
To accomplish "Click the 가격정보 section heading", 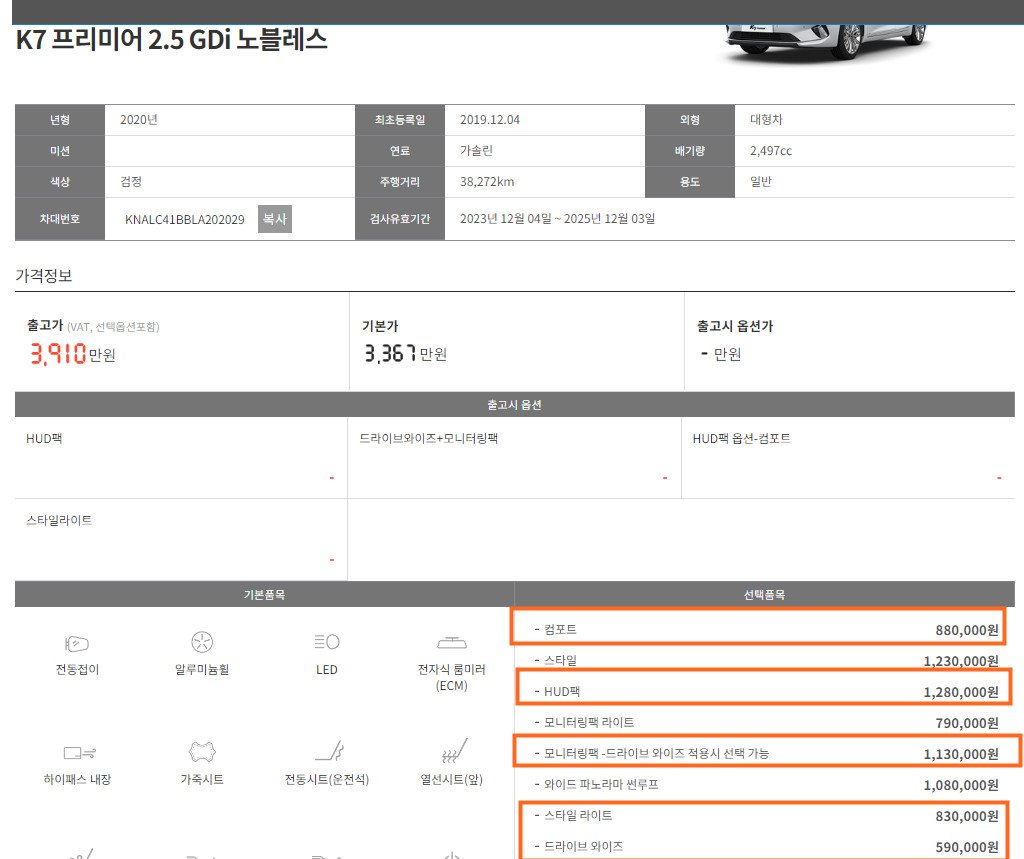I will pos(44,276).
